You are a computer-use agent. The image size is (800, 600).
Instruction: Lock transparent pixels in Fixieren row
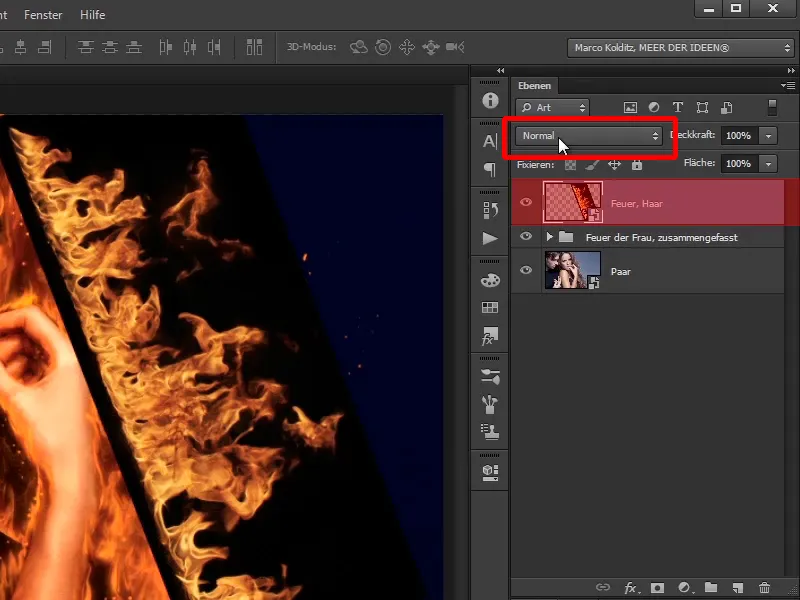coord(570,165)
